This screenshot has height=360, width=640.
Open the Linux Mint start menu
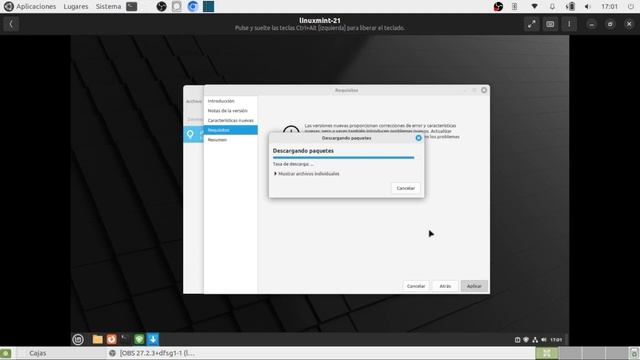pos(78,339)
